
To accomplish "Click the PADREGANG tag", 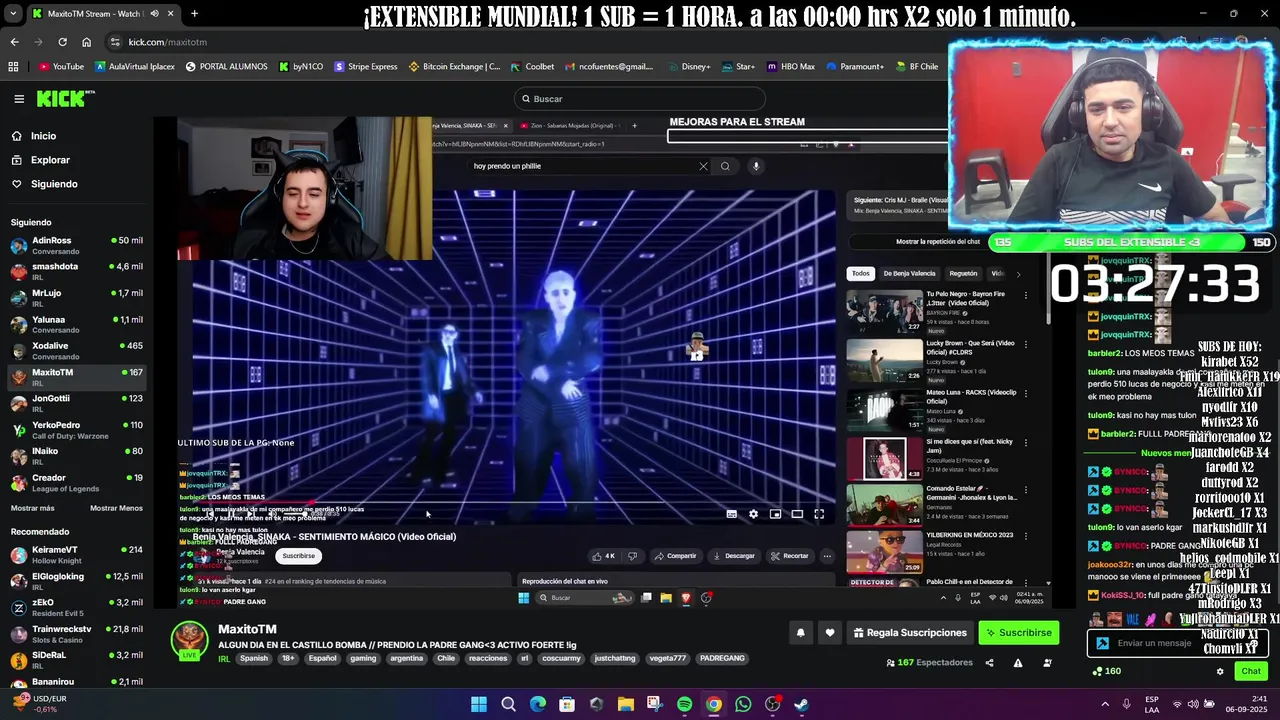I will click(722, 659).
